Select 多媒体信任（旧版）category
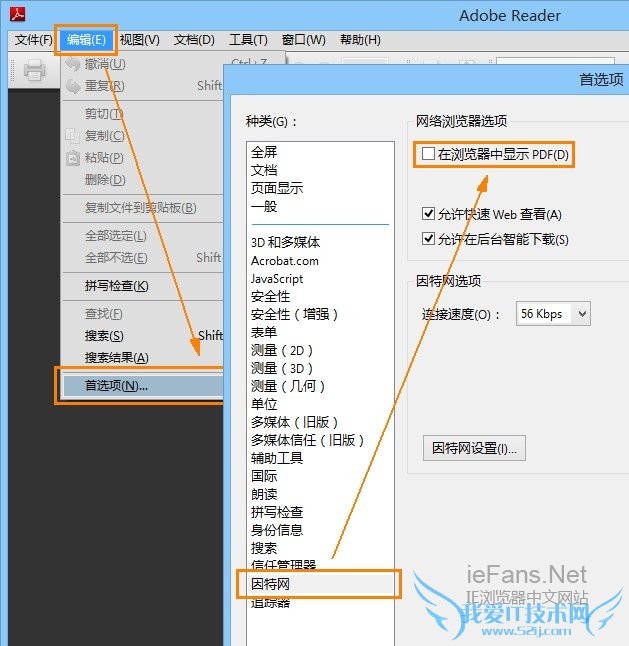 click(308, 440)
